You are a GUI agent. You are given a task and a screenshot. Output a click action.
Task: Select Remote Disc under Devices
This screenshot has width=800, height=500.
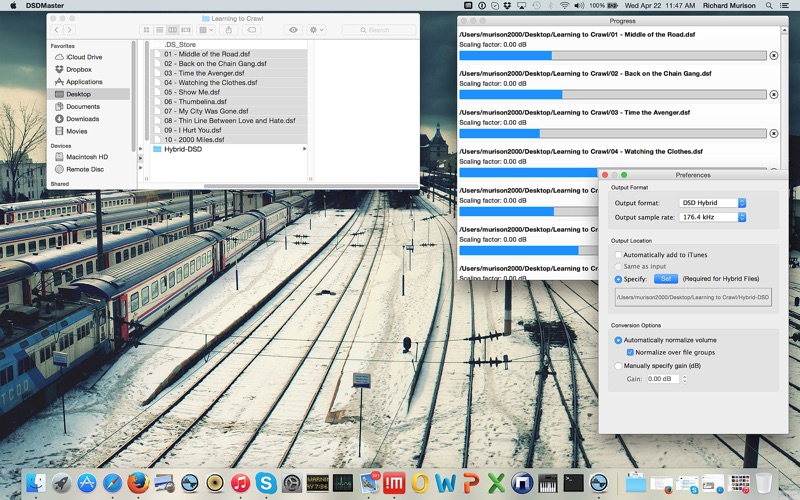pyautogui.click(x=80, y=169)
